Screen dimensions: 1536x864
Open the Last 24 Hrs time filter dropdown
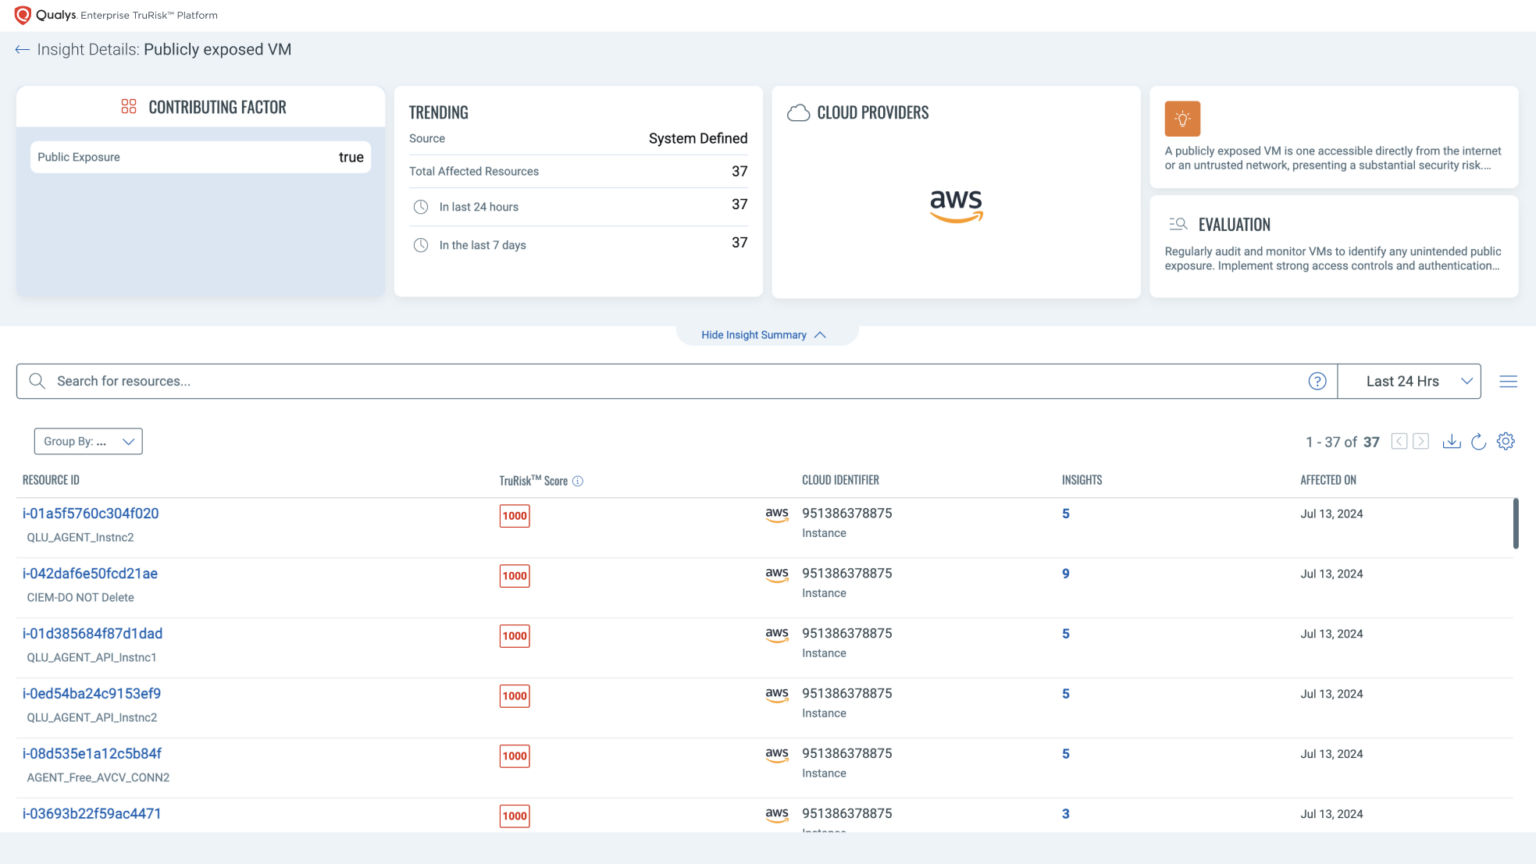click(x=1409, y=381)
